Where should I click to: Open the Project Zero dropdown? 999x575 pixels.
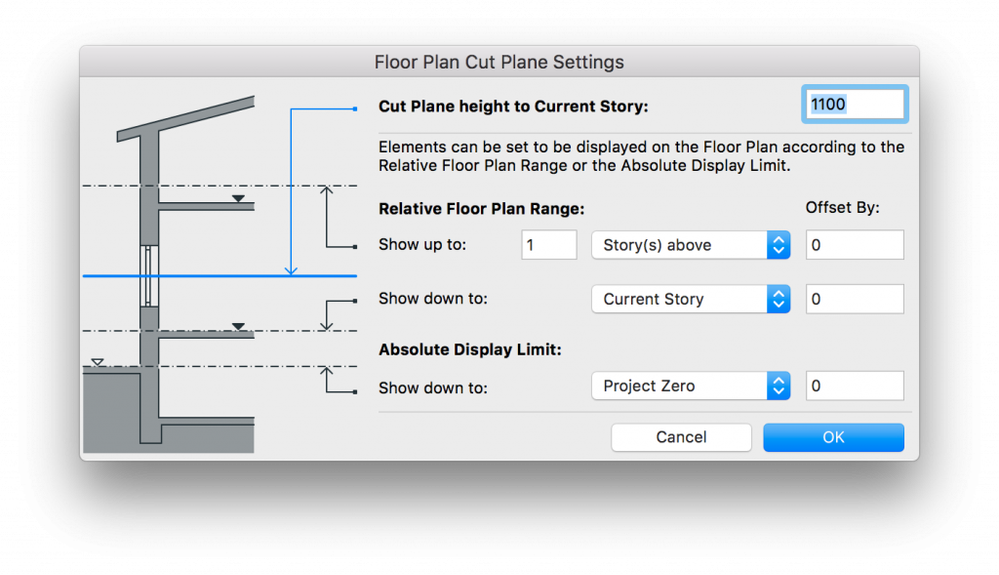tap(691, 386)
